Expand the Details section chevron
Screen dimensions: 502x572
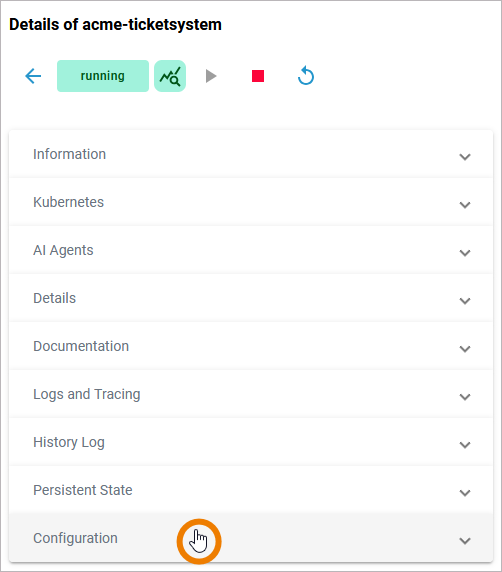point(465,301)
